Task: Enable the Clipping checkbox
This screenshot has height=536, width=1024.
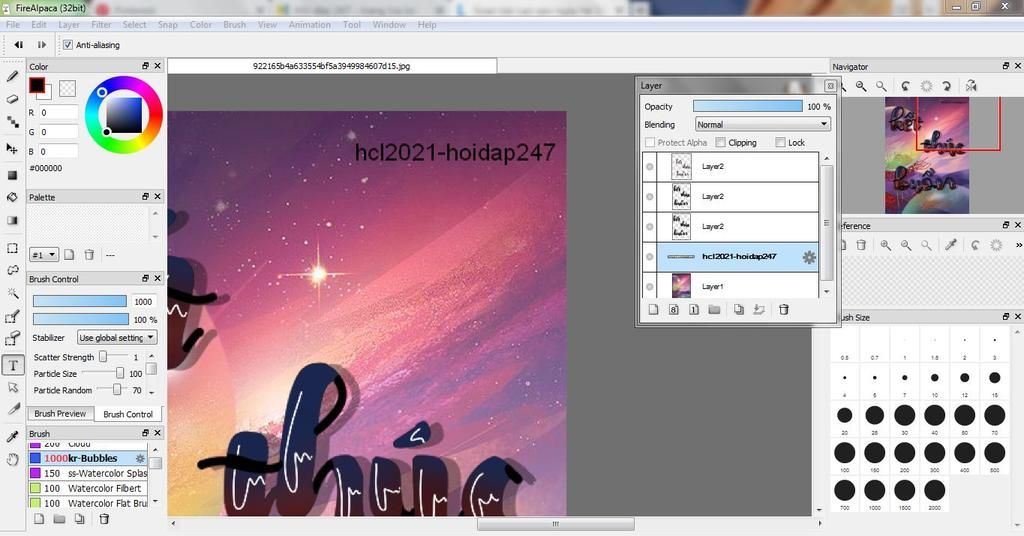Action: [720, 142]
